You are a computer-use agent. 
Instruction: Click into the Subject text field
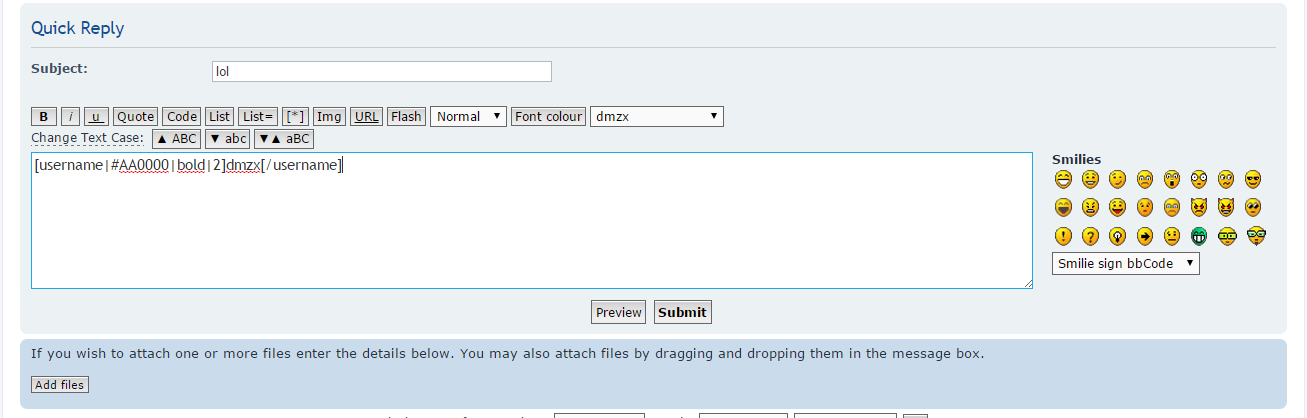coord(381,72)
